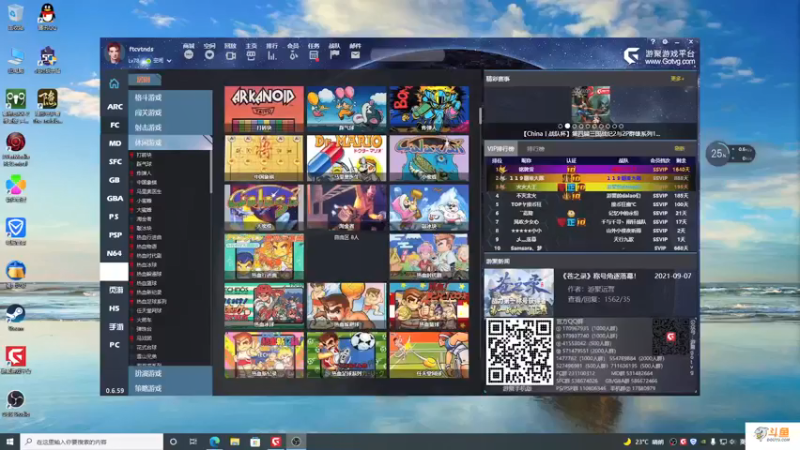Expand the second-to-last category at list bottom
The image size is (800, 450).
(x=170, y=373)
